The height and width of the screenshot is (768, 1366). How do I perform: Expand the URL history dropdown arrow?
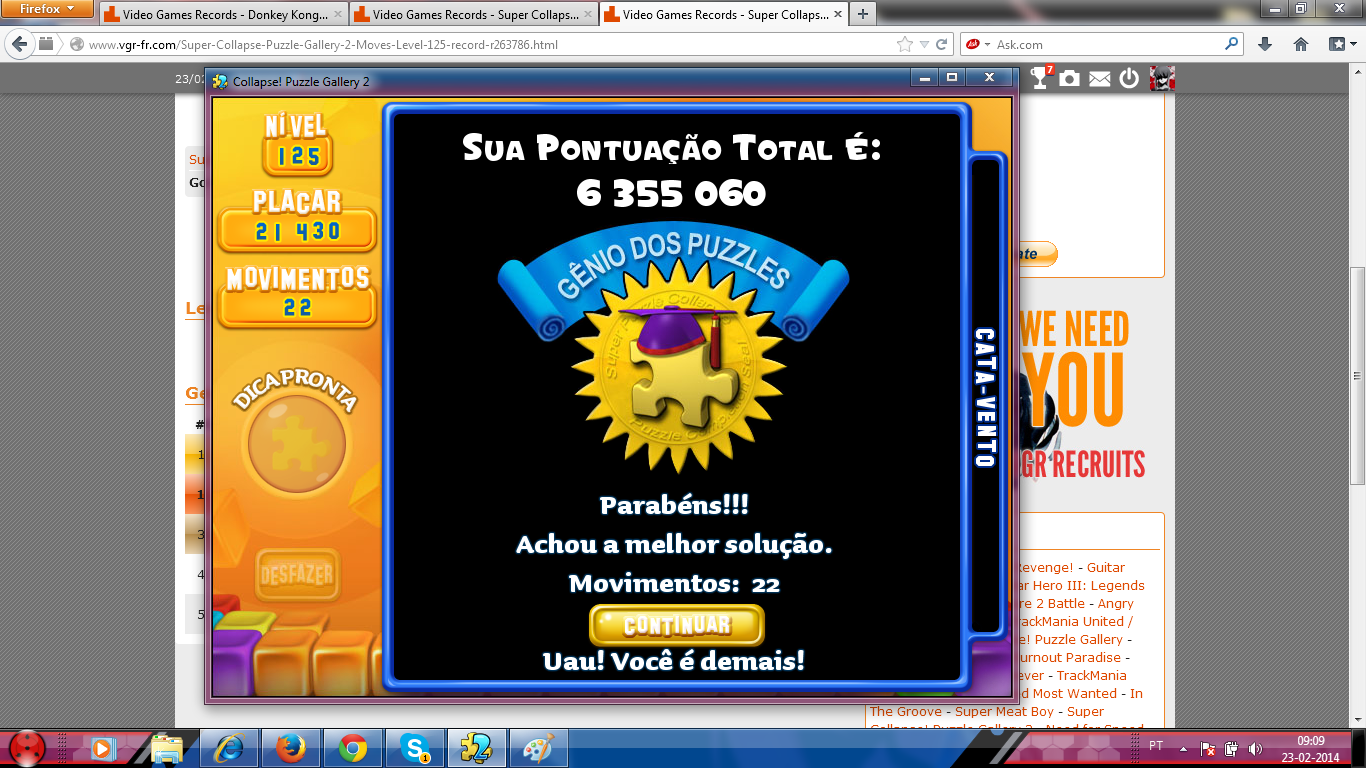(x=925, y=44)
